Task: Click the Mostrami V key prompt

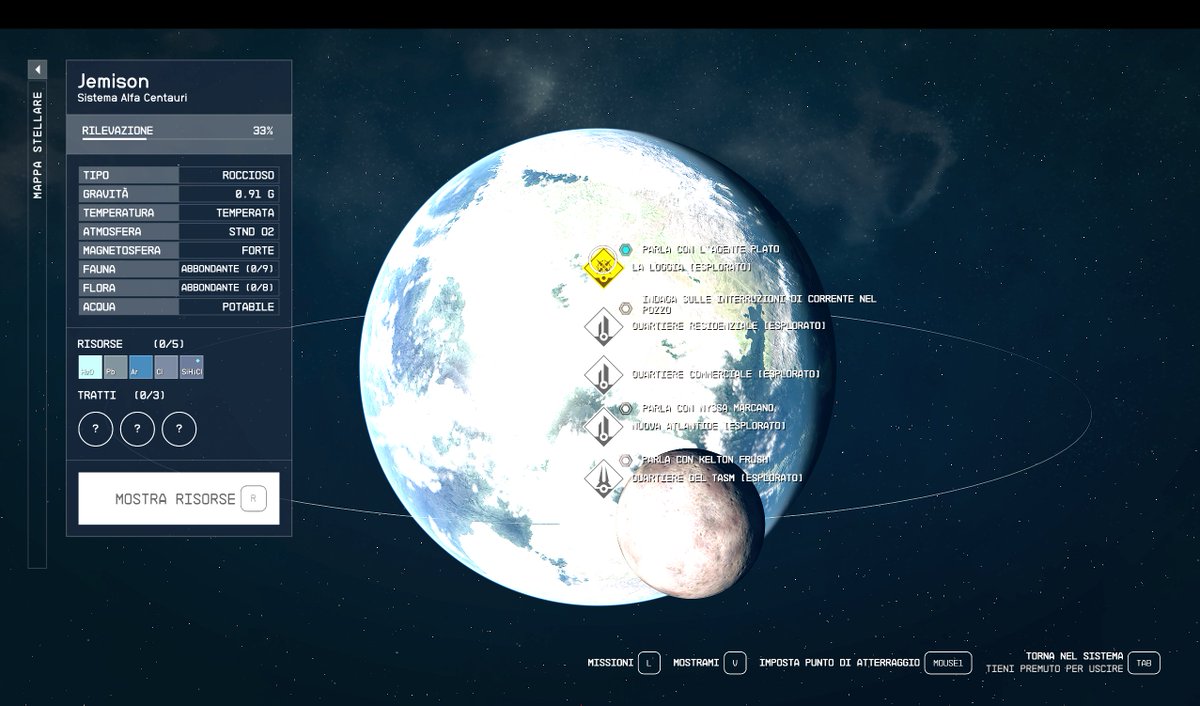Action: coord(710,663)
